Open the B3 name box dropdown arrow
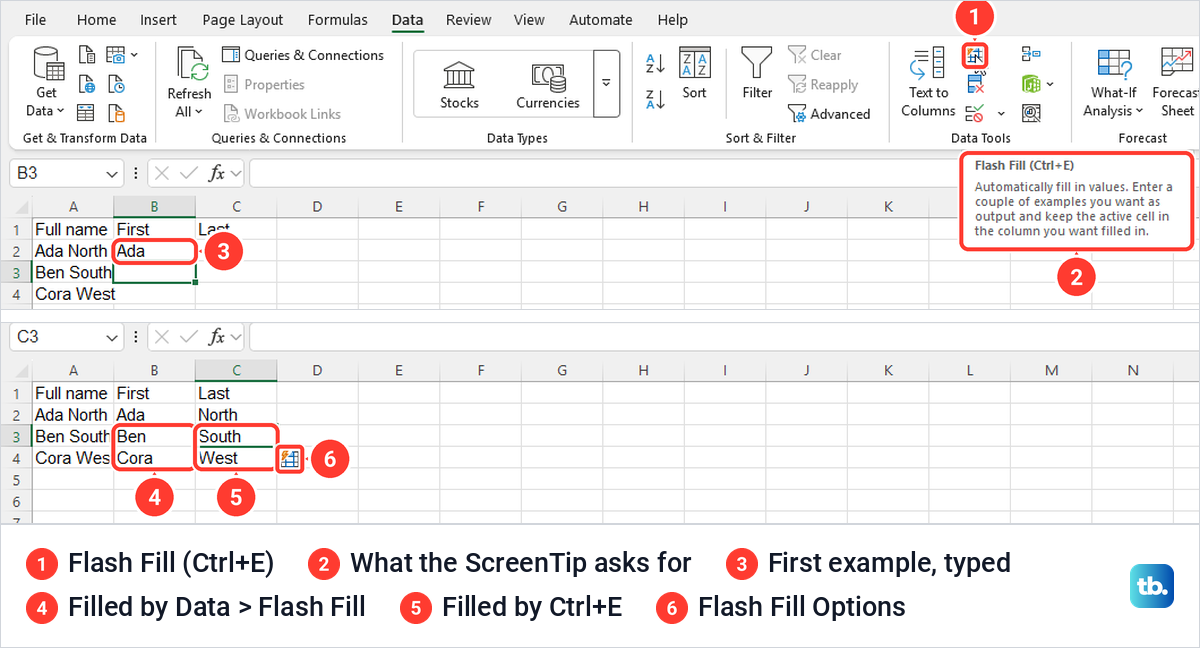 coord(112,174)
